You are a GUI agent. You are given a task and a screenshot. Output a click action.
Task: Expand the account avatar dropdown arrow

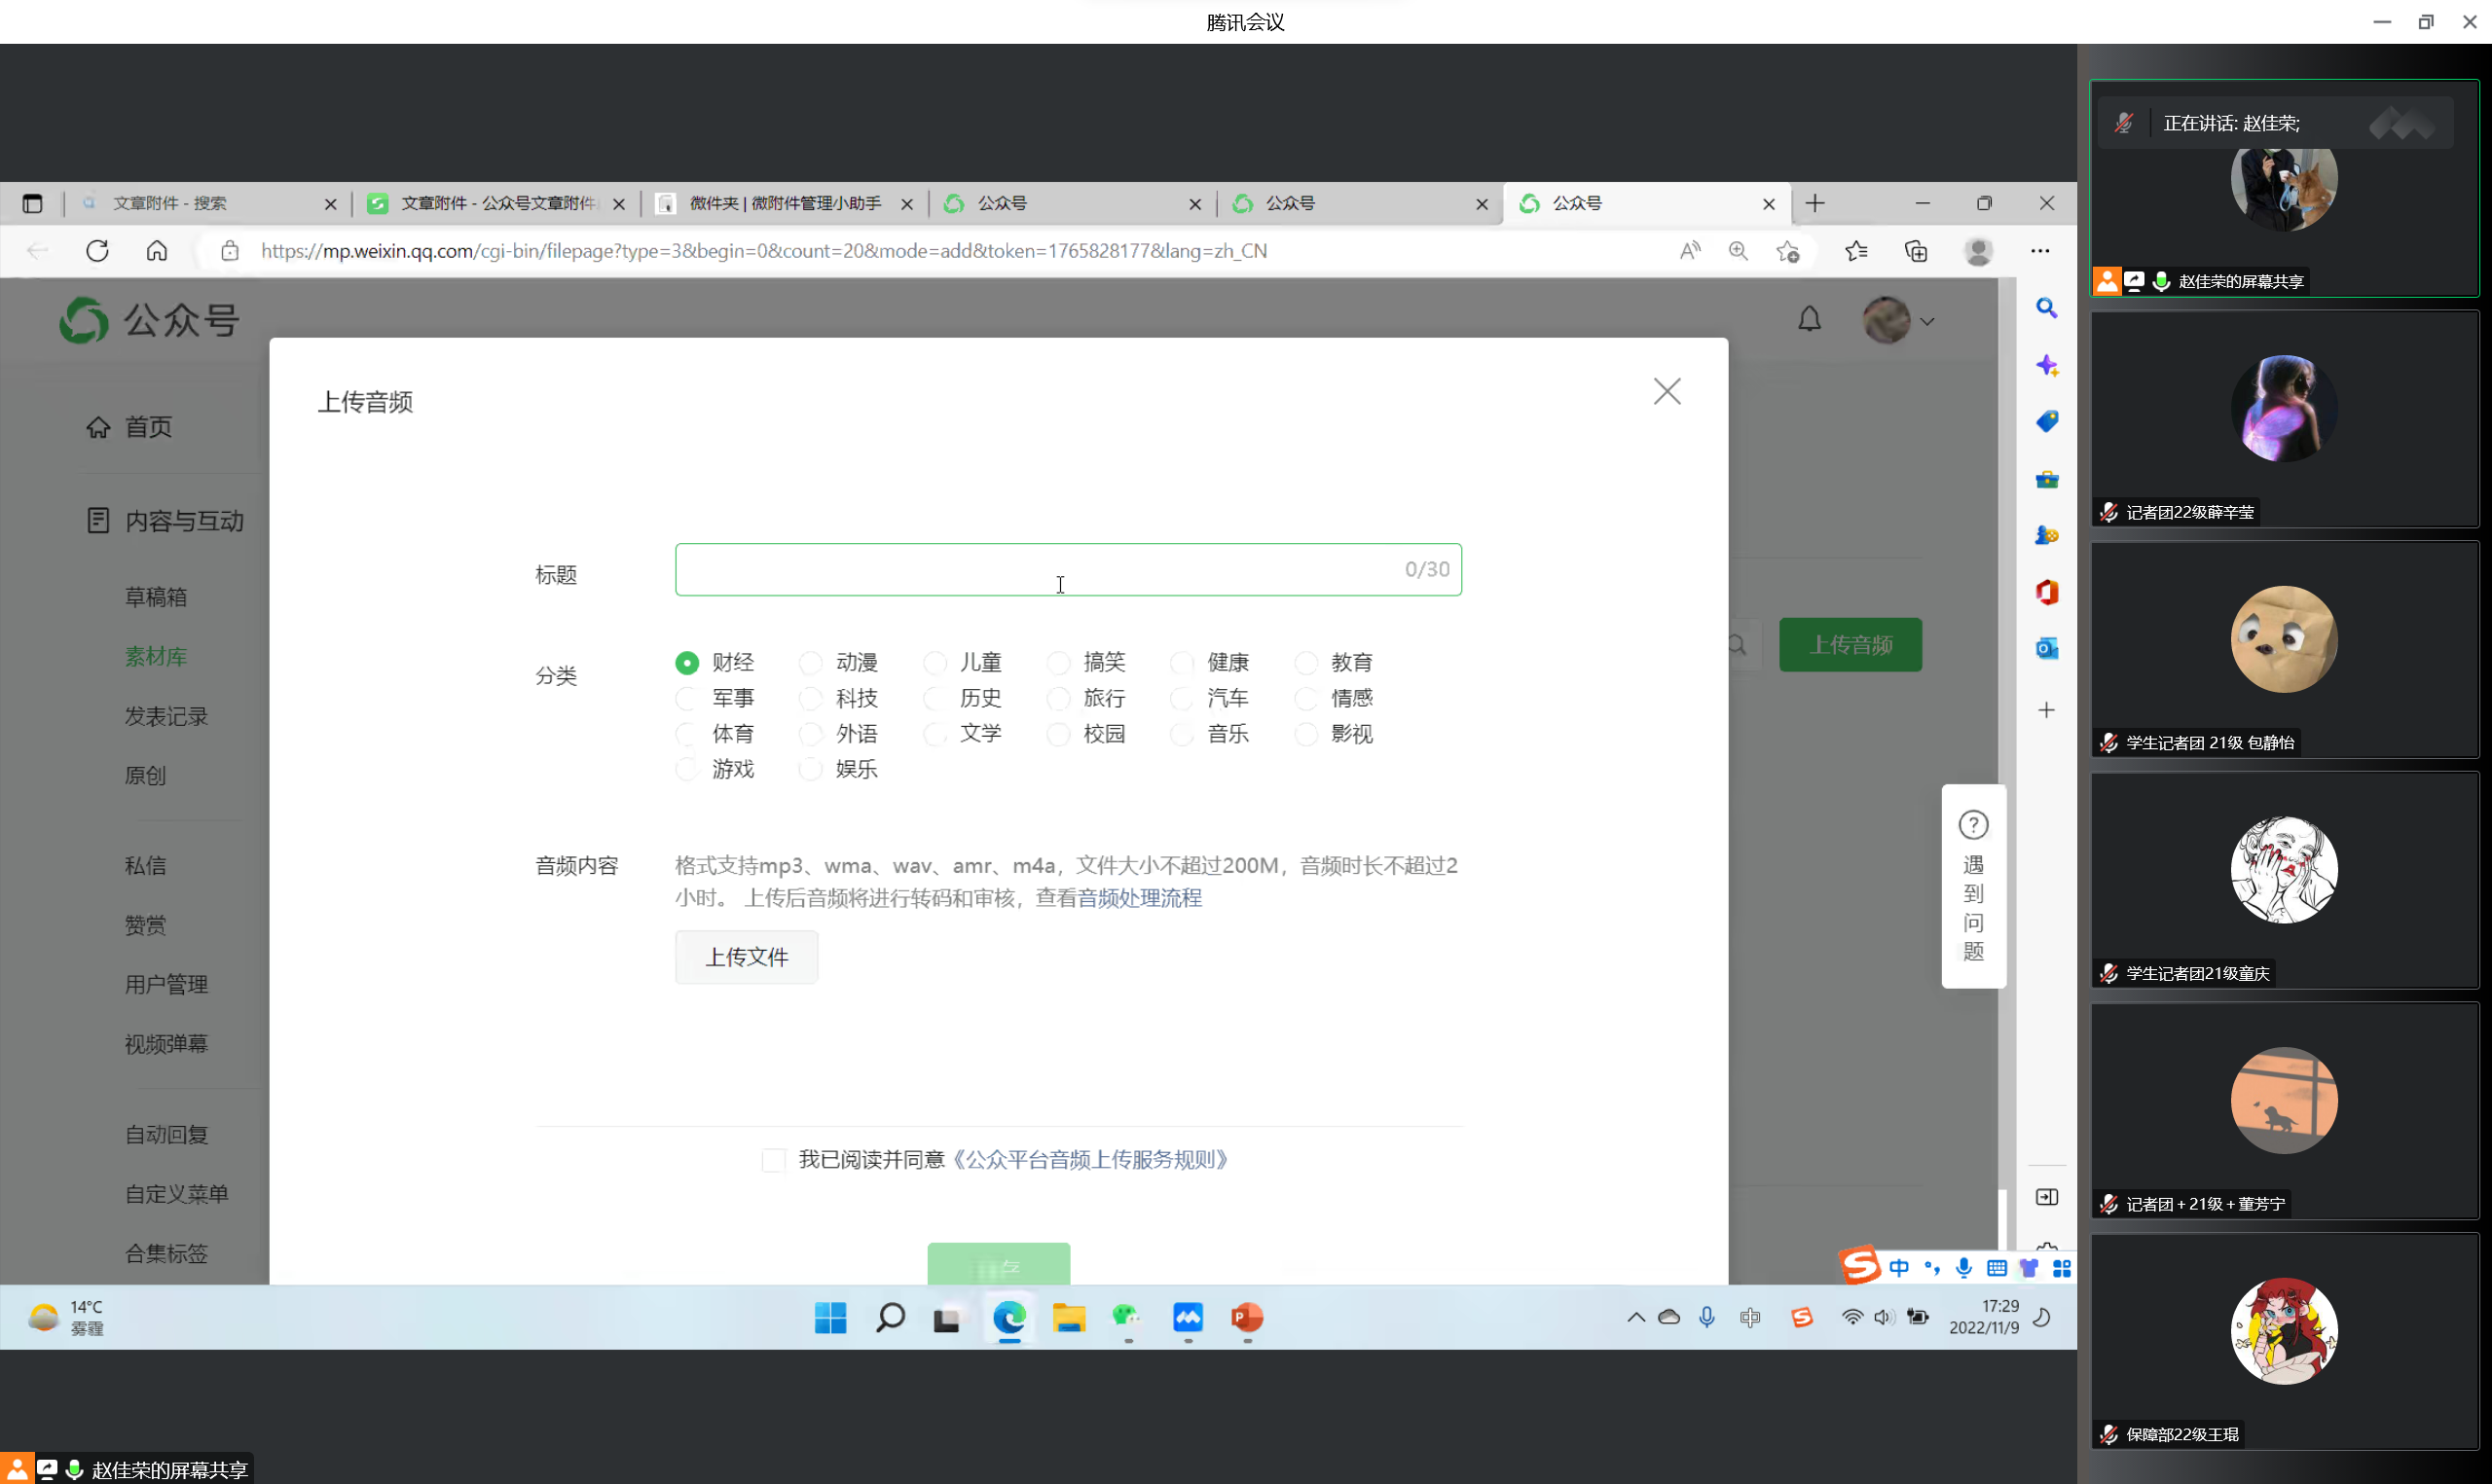[1927, 322]
